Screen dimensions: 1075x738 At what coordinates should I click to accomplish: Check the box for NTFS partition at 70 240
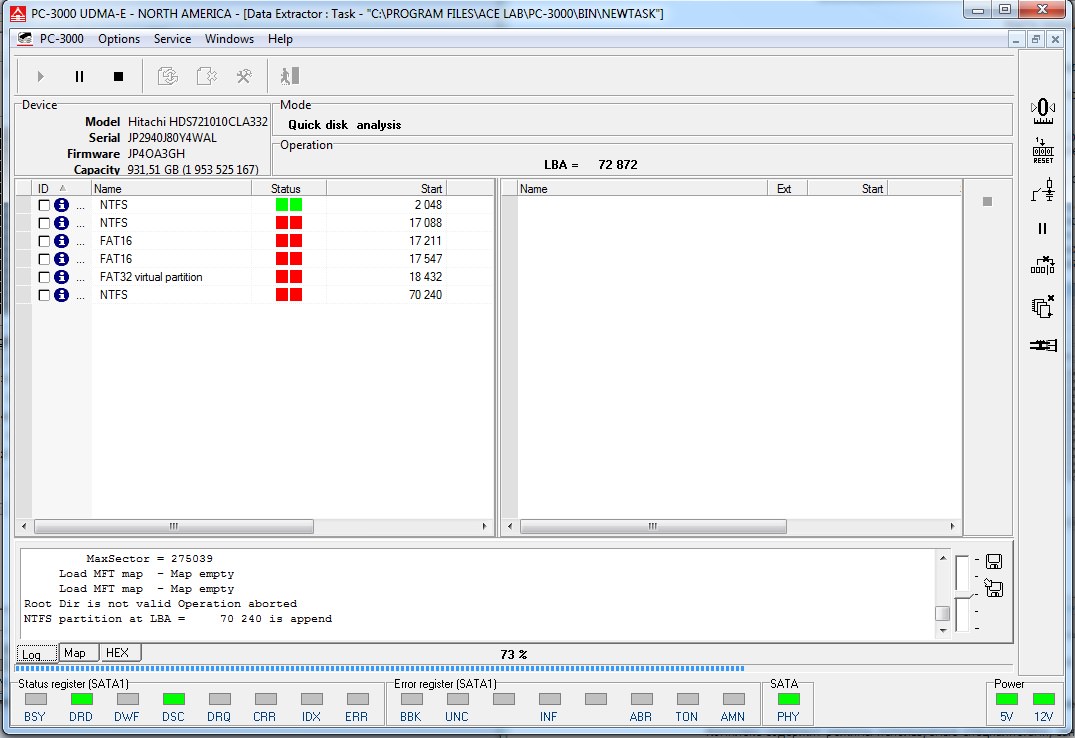tap(44, 295)
